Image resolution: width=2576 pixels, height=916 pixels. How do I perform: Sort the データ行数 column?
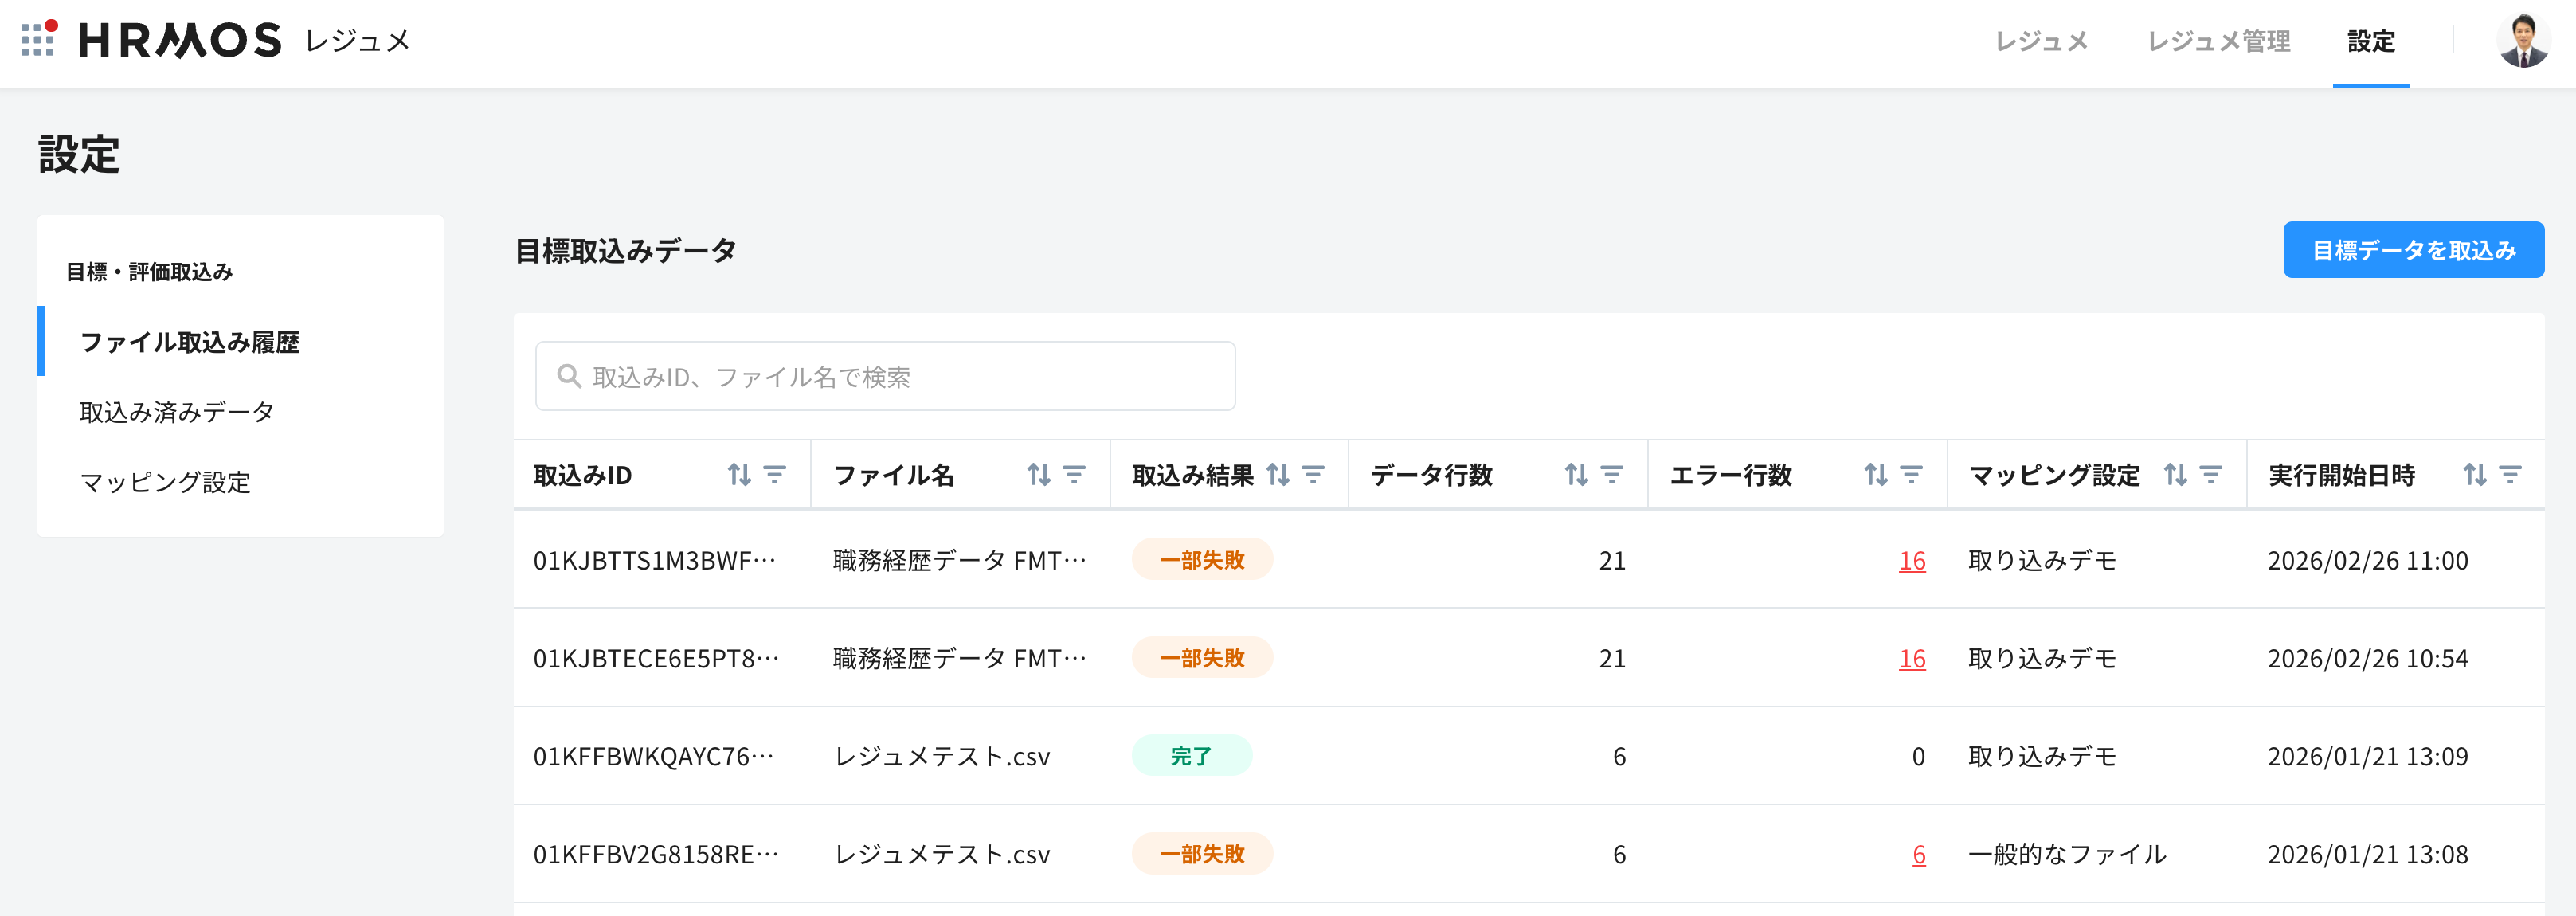pos(1577,475)
